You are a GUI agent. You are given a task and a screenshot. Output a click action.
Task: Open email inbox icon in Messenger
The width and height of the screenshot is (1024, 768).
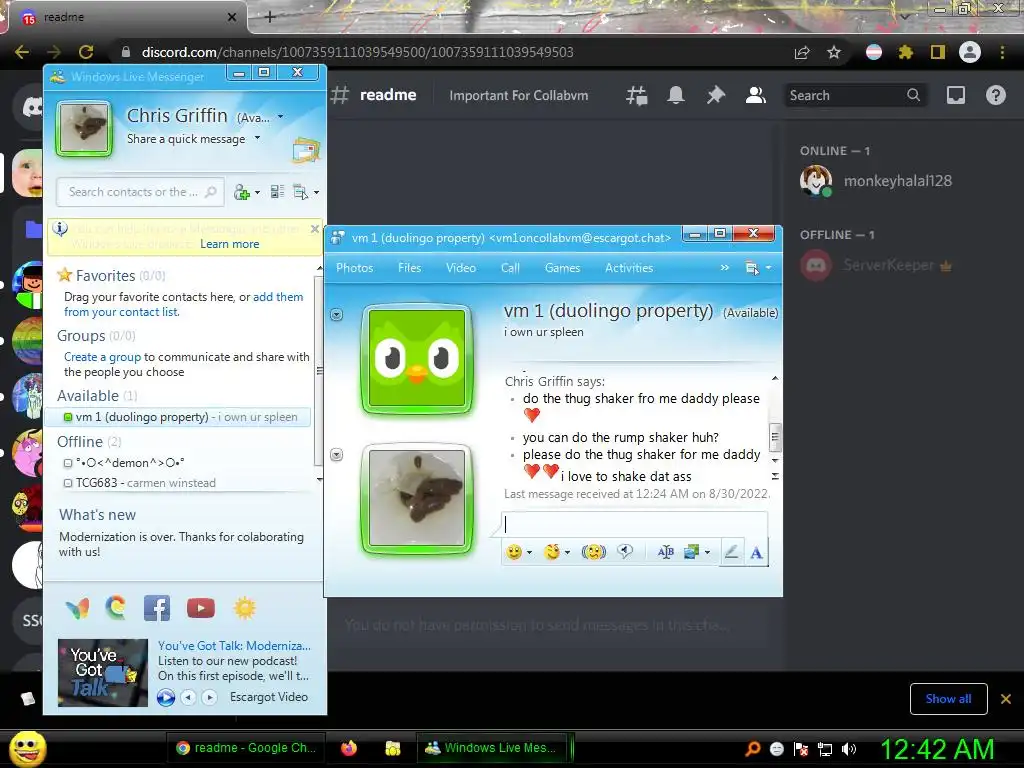[306, 150]
